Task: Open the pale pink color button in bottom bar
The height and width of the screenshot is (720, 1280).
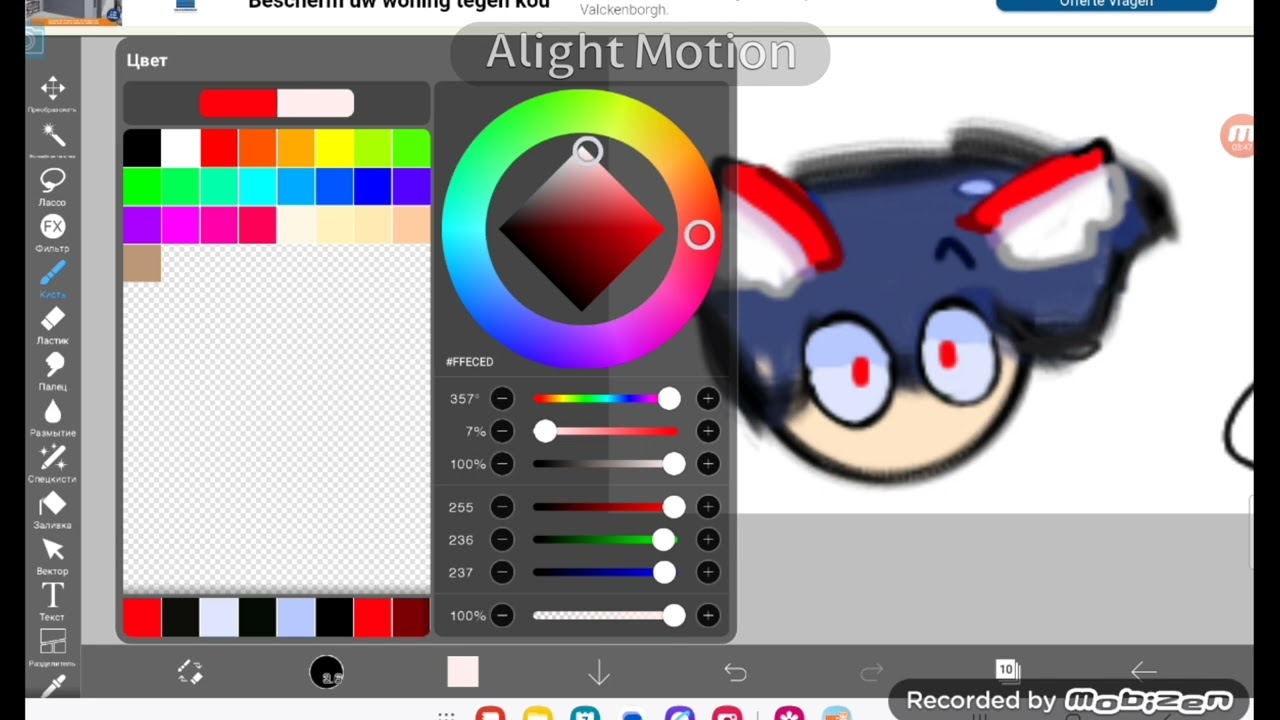Action: coord(463,672)
